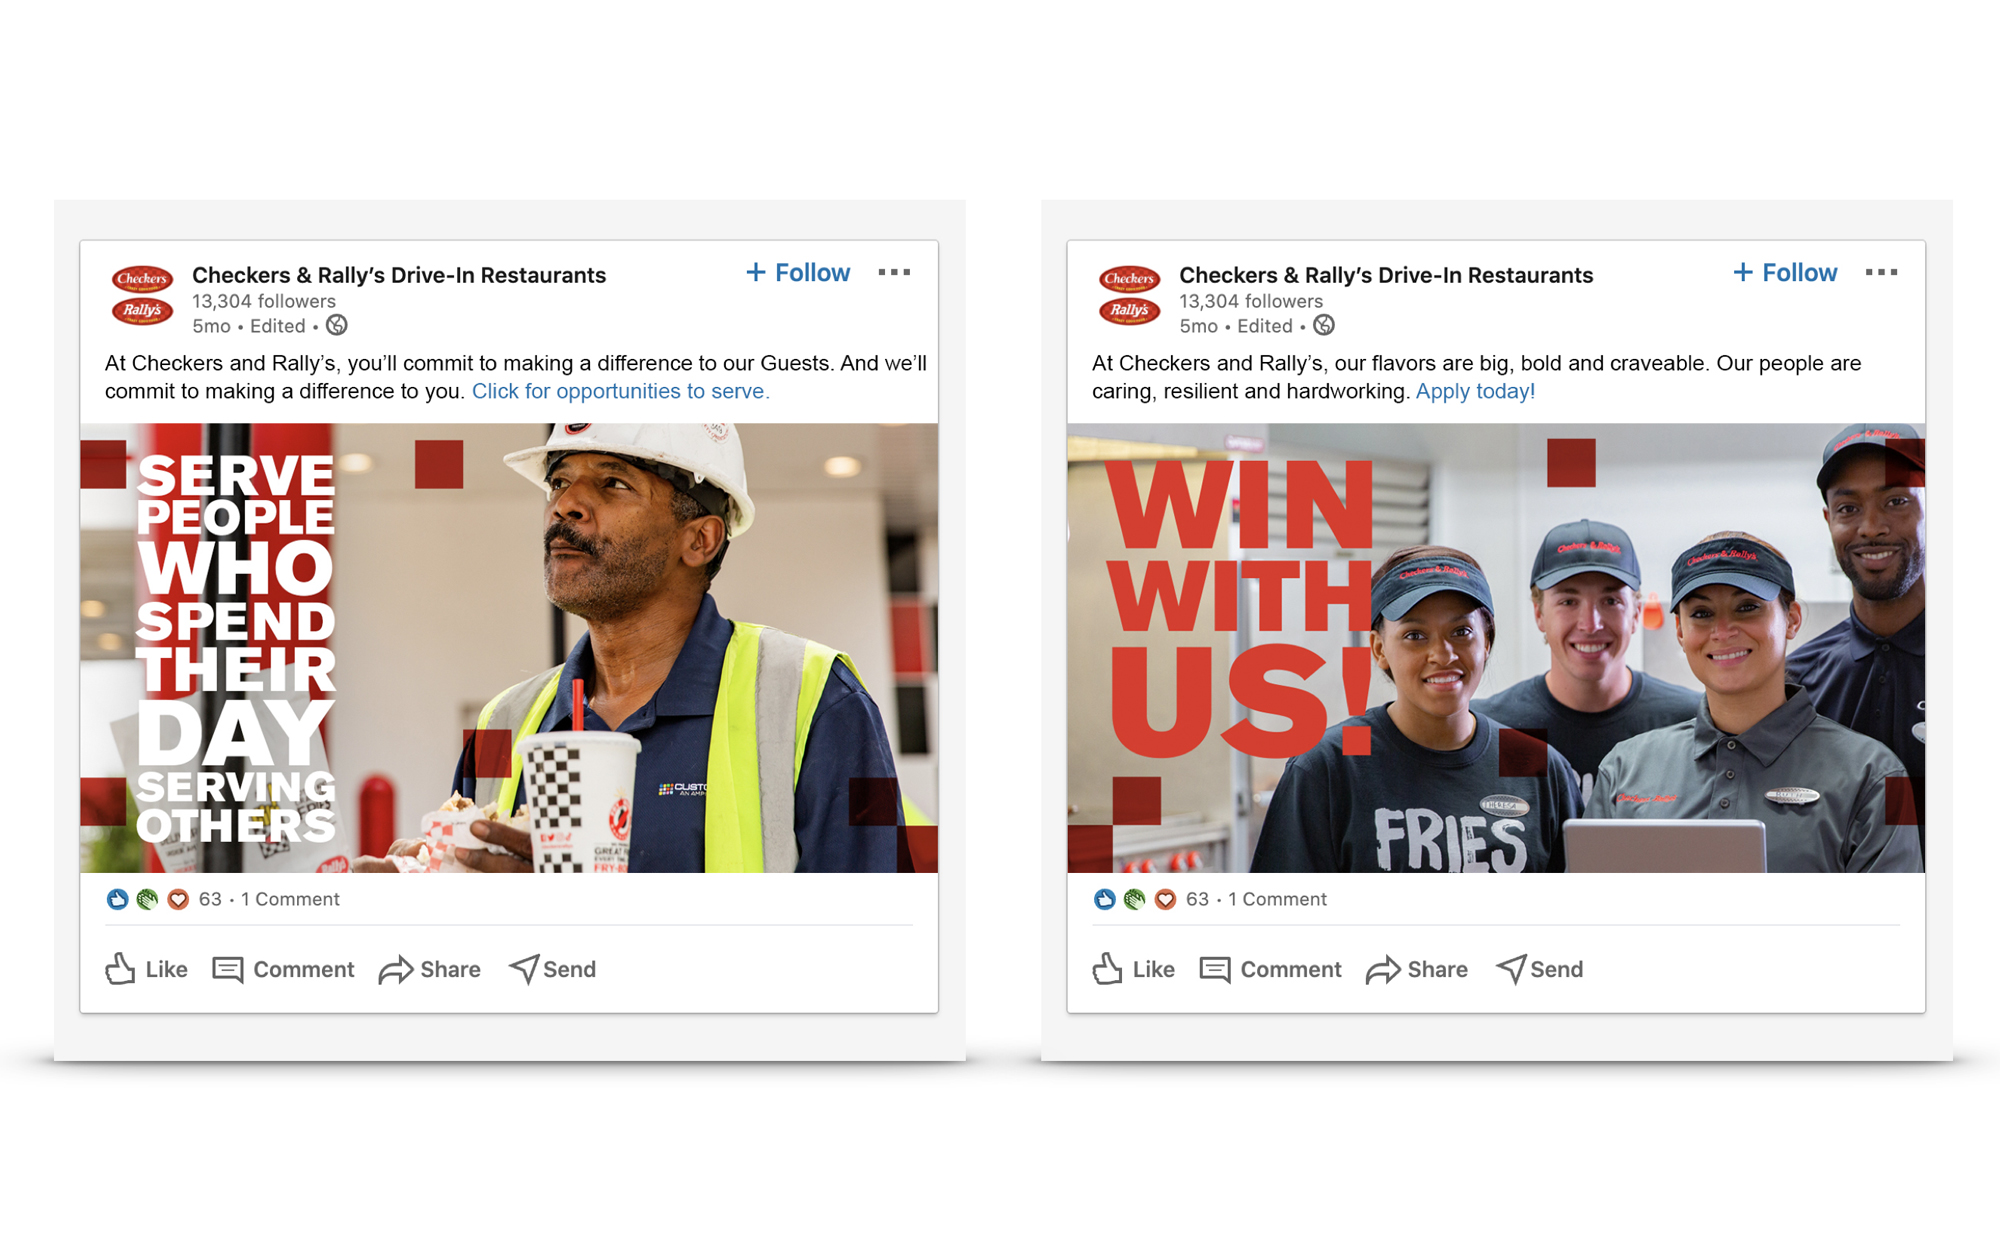The width and height of the screenshot is (2000, 1250).
Task: Like the left Checkers post
Action: tap(146, 969)
